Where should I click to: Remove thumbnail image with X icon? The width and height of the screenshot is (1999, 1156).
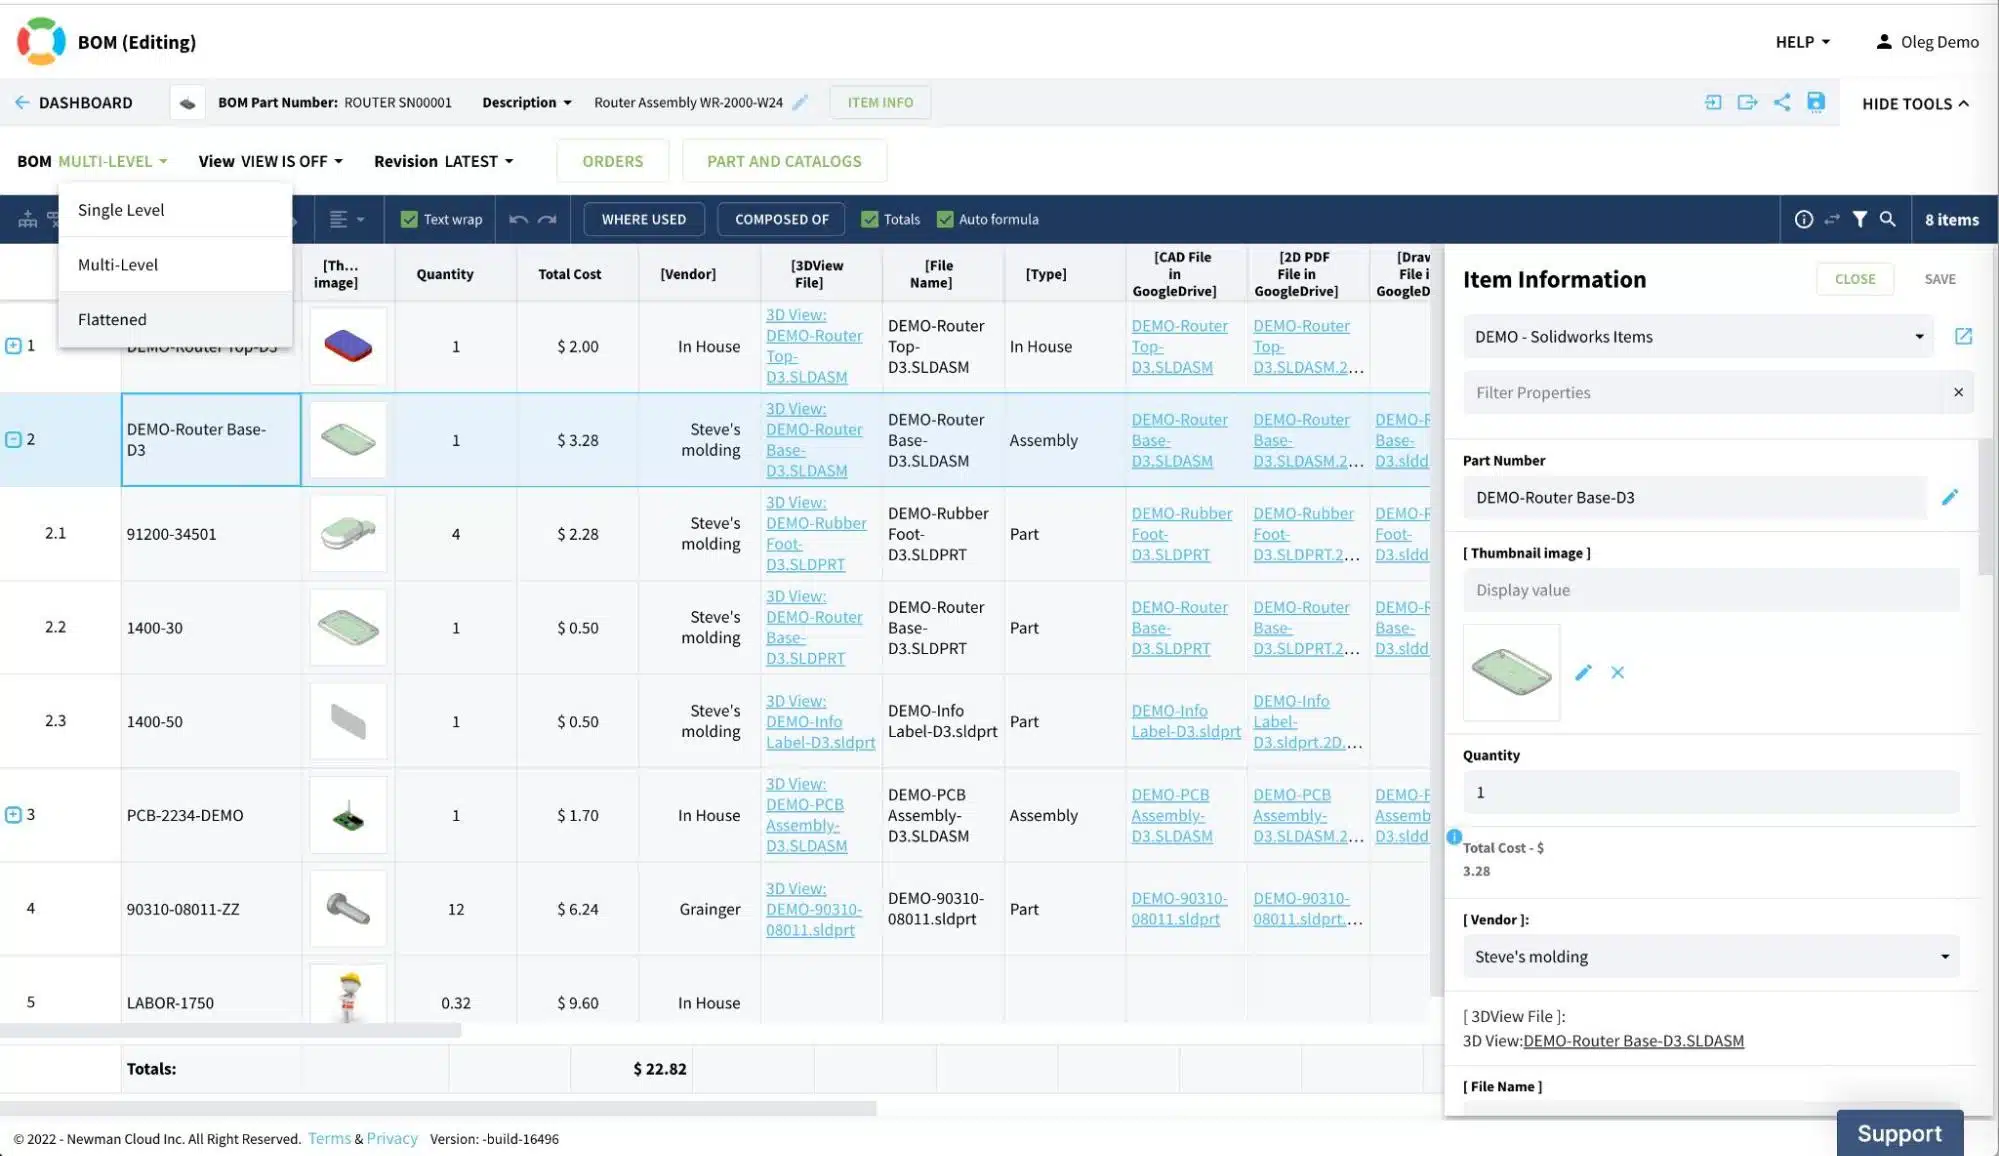(x=1617, y=672)
